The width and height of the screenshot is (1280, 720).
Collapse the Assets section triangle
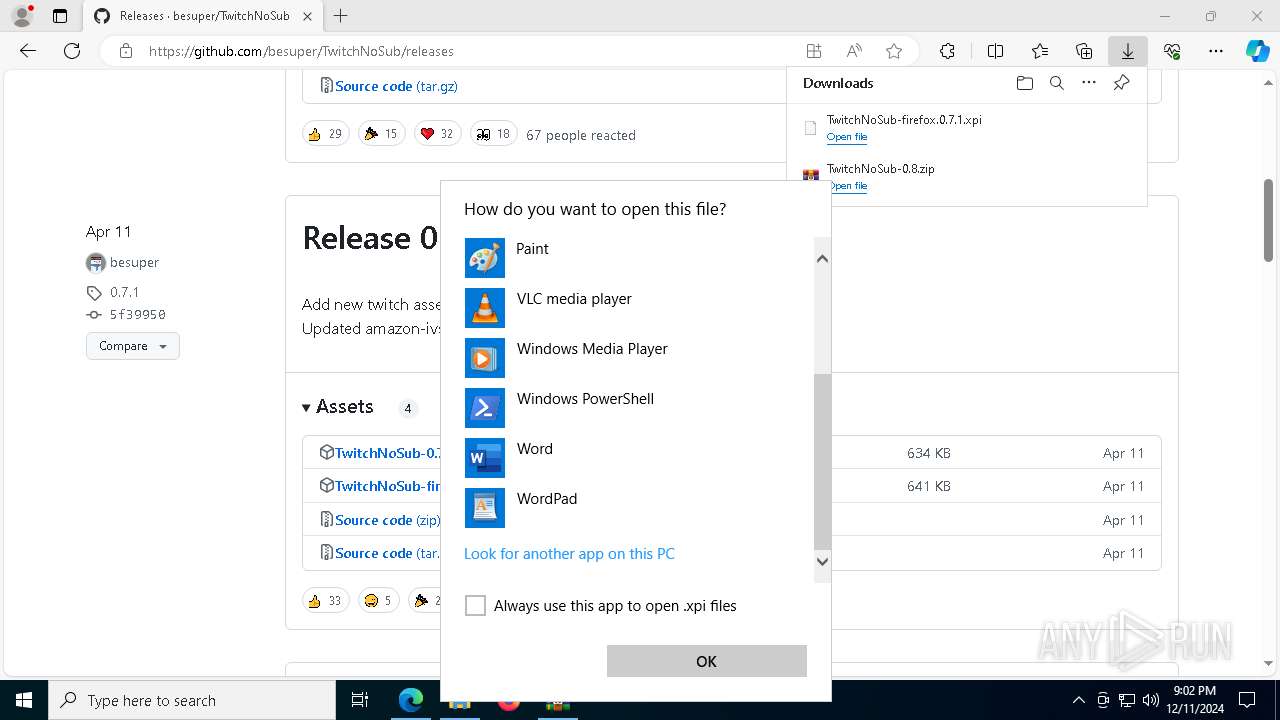point(306,408)
